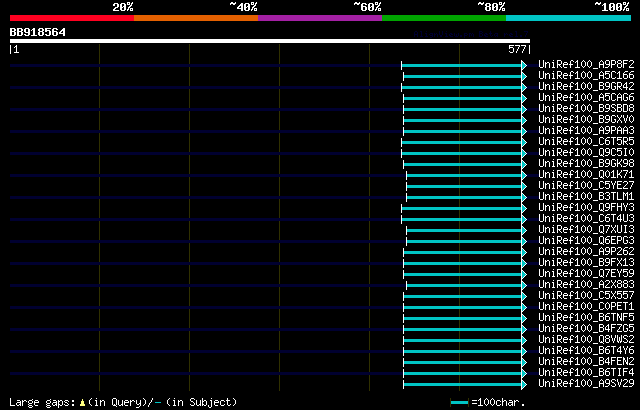Click the arrowhead ending the UniRef100_B9GR42 alignment
Image resolution: width=640 pixels, height=410 pixels.
[524, 87]
